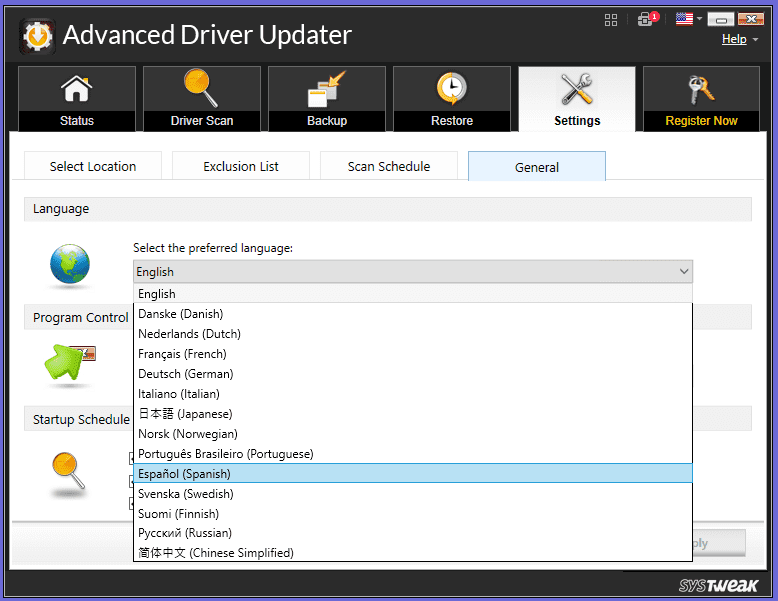Click the four-squares grid icon
Screen dimensions: 778x601
click(611, 20)
